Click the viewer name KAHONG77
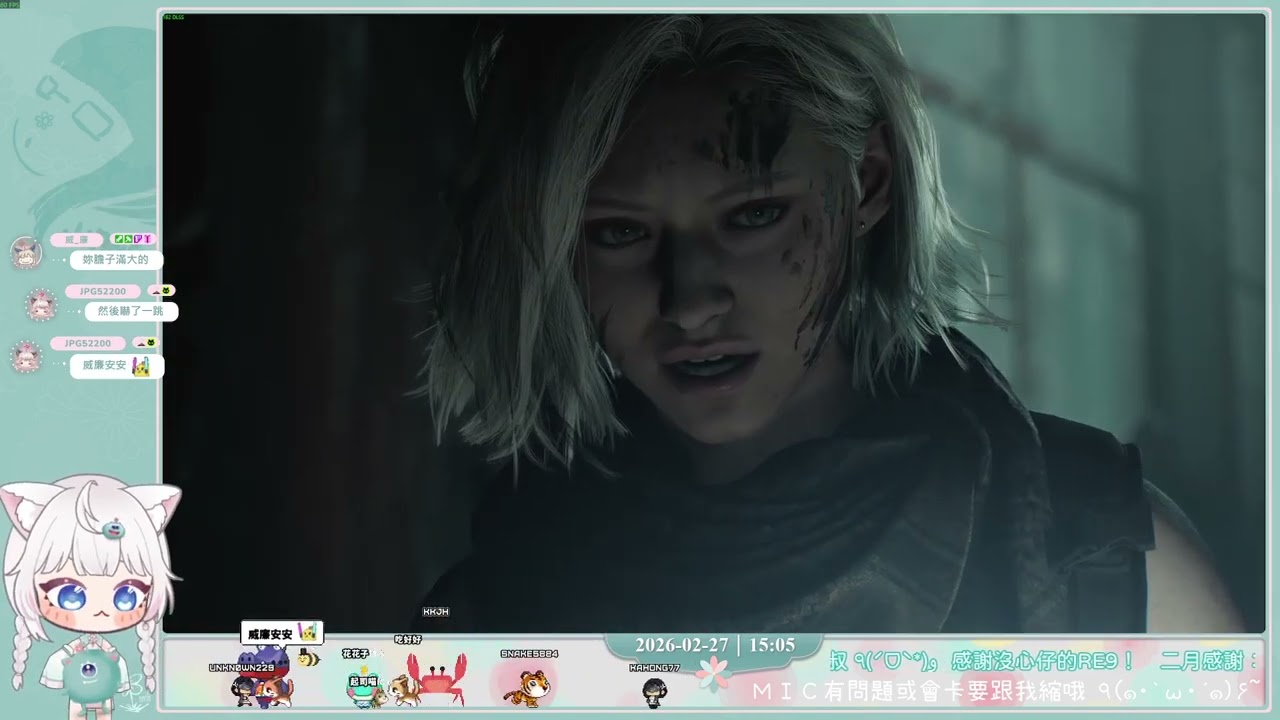 (654, 667)
